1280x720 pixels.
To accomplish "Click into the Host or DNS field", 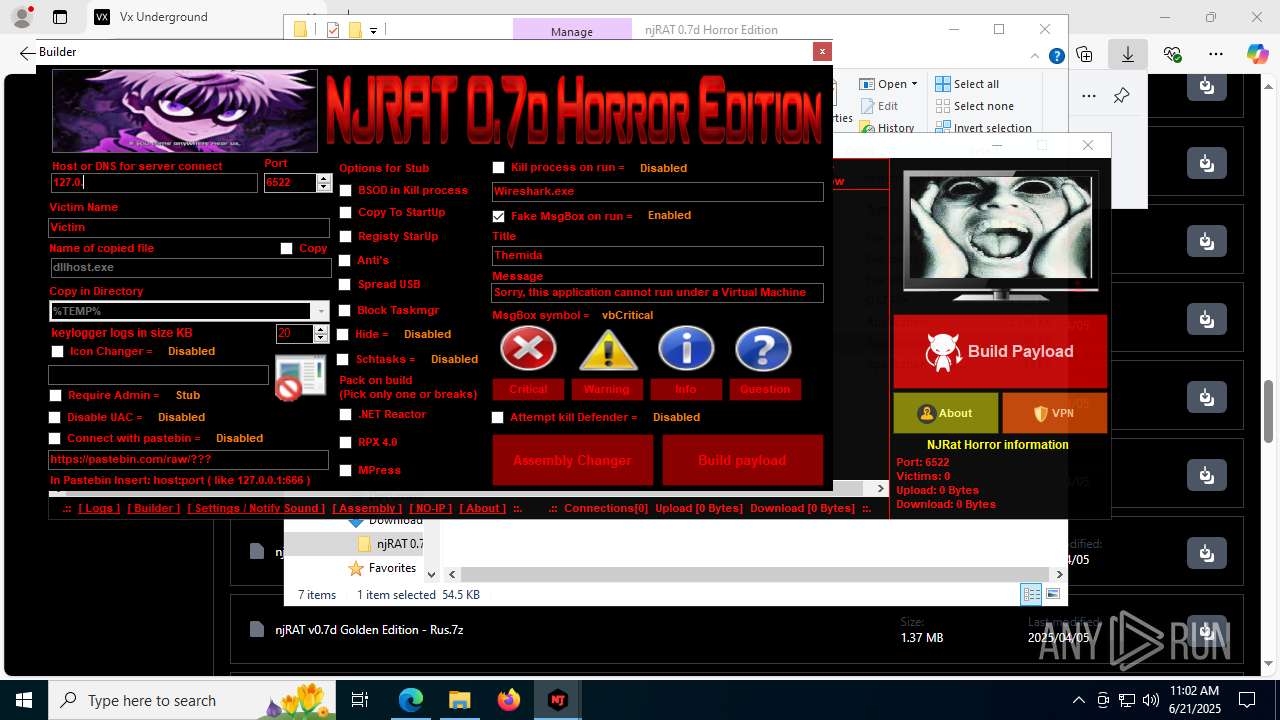I will coord(154,183).
